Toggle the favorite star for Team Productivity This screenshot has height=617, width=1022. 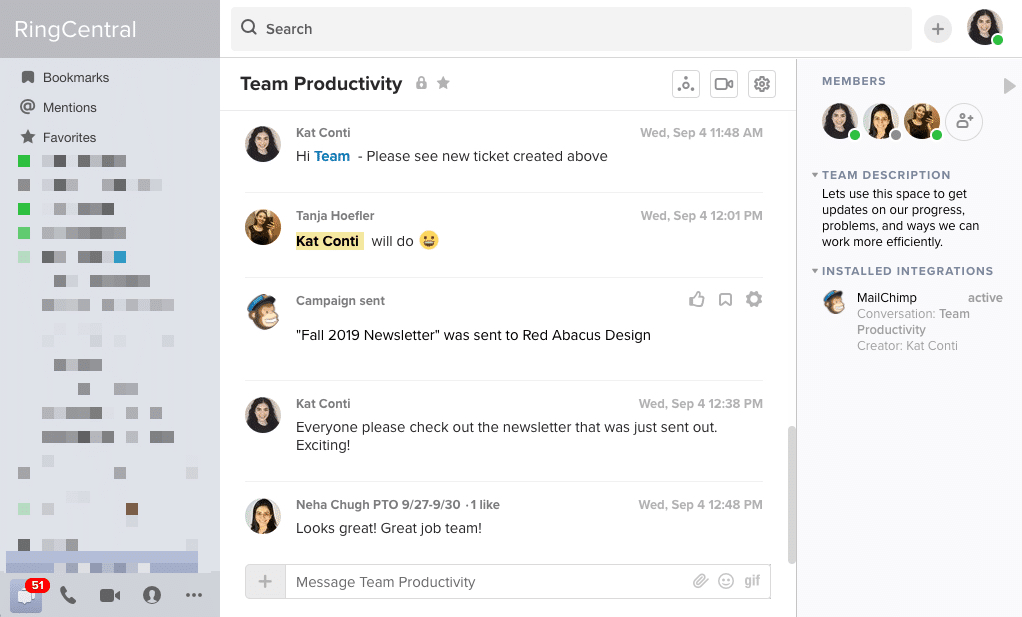(443, 83)
